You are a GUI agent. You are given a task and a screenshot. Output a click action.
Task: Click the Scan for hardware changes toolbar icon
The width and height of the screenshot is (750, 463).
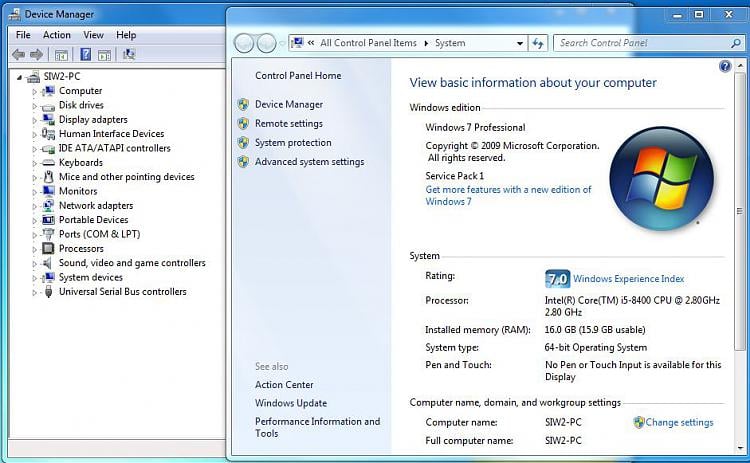click(129, 54)
